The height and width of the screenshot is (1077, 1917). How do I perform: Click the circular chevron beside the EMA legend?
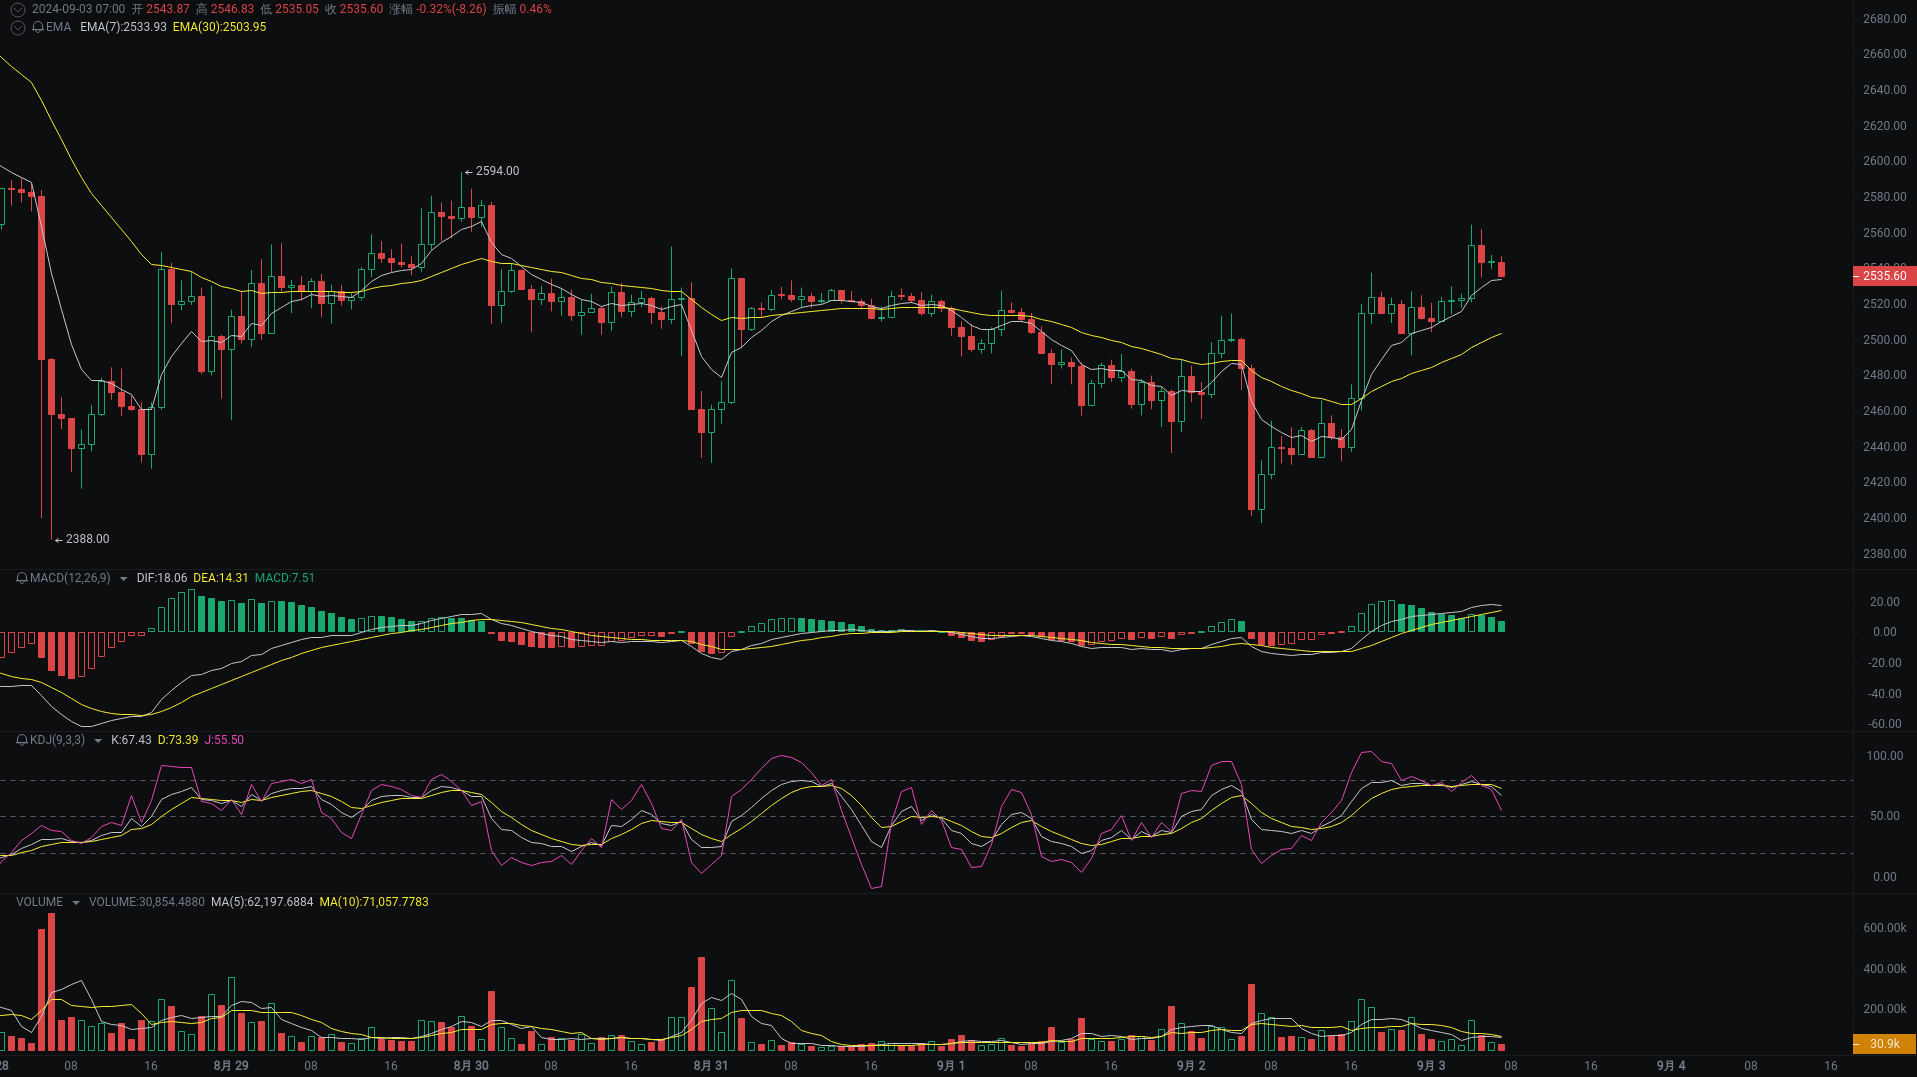(17, 27)
